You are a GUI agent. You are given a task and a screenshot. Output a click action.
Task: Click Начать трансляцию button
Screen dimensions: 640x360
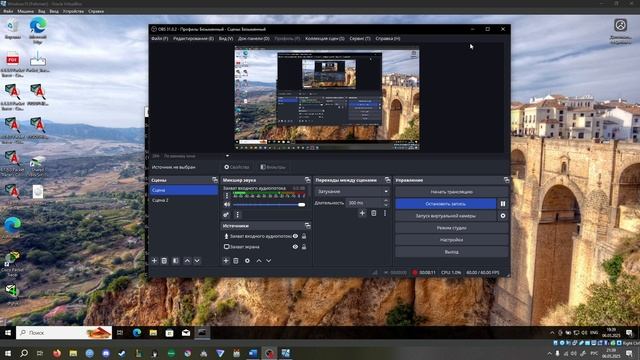pos(451,191)
